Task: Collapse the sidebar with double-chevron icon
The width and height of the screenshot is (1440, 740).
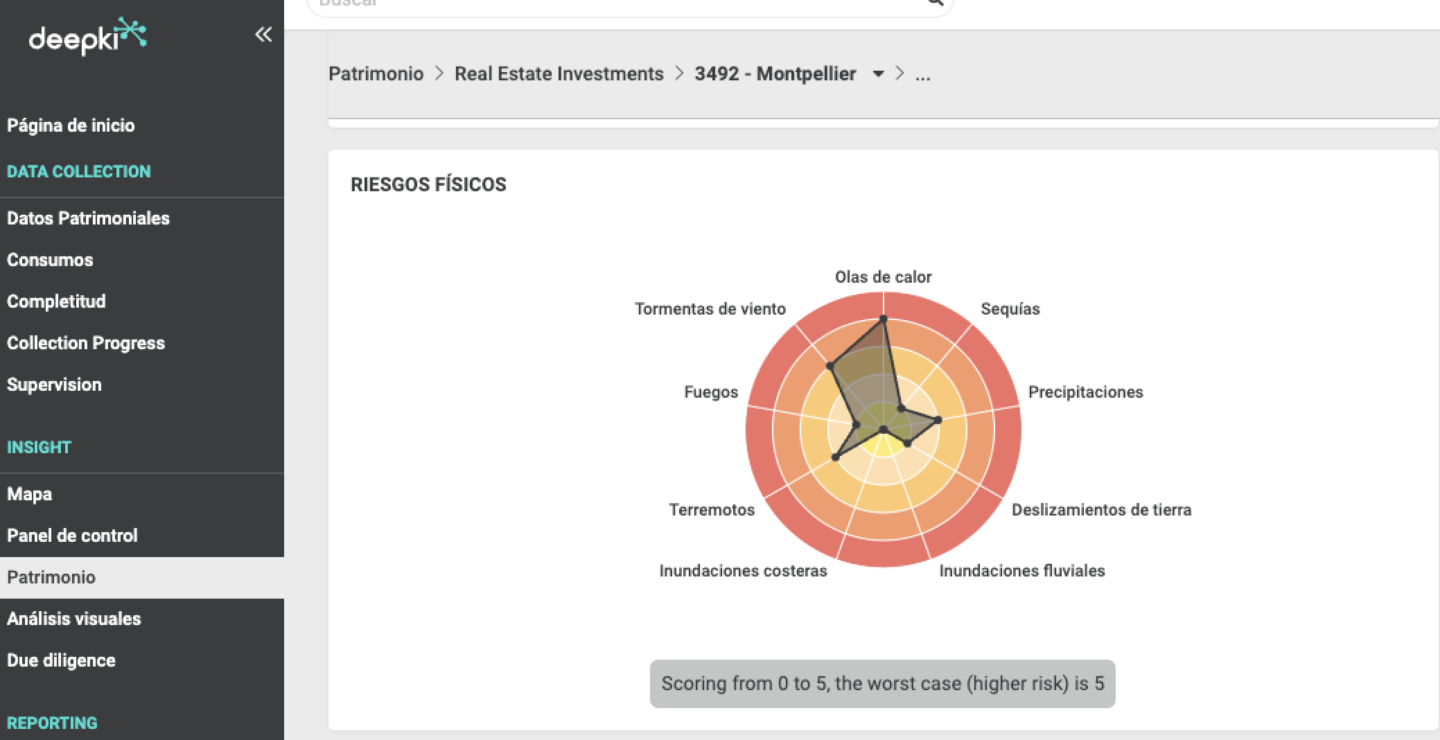Action: pos(263,35)
